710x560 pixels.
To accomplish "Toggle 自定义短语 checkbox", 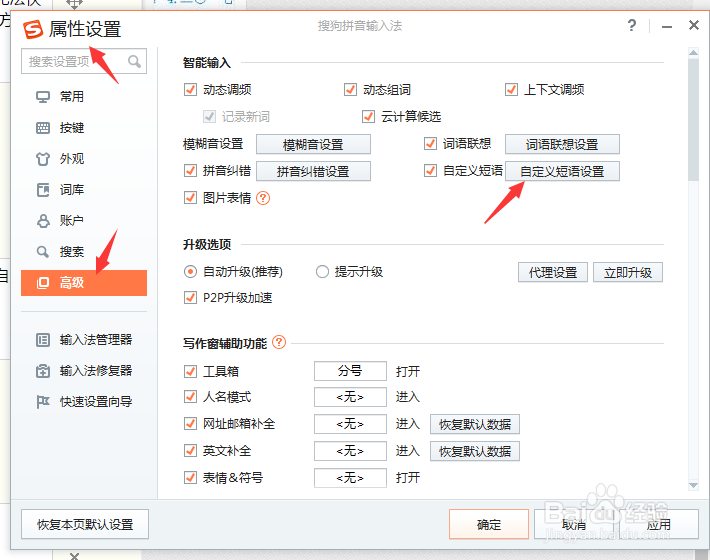I will click(430, 171).
